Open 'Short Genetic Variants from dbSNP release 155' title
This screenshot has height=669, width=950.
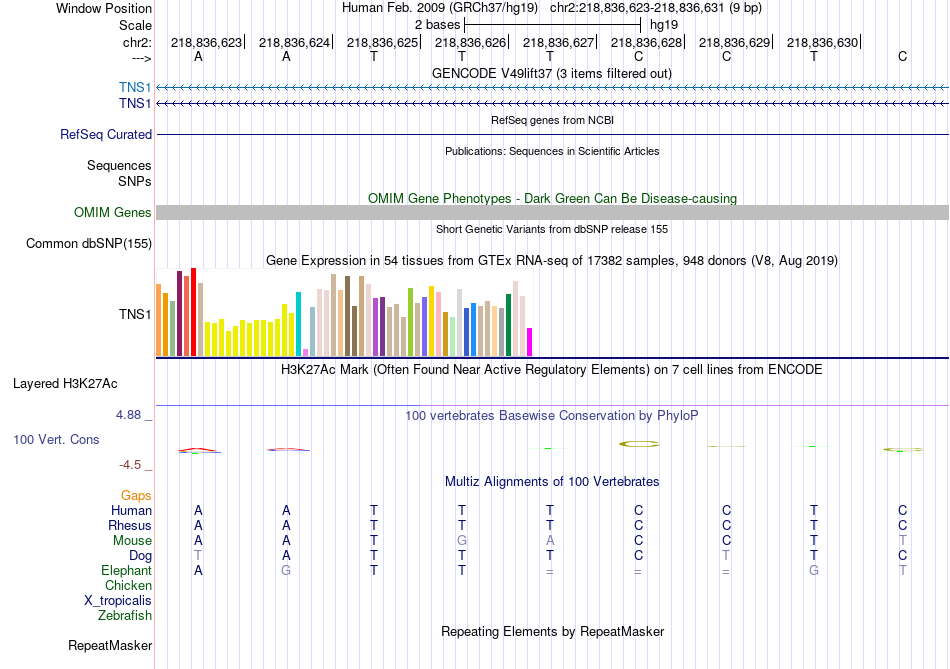tap(552, 229)
